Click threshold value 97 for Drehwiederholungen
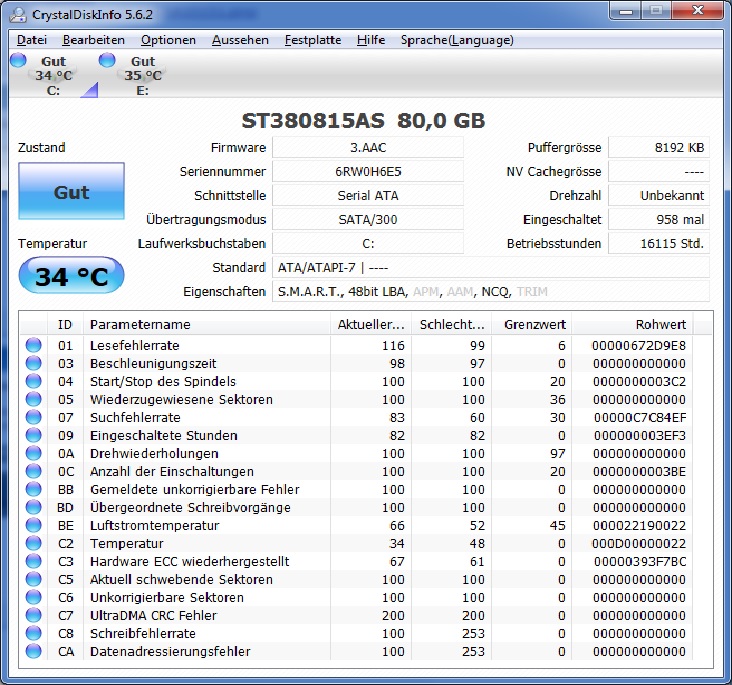Viewport: 732px width, 685px height. click(557, 453)
